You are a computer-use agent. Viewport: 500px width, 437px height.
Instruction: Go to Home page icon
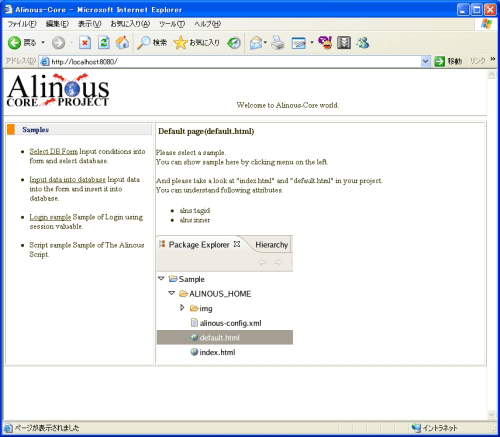tap(122, 43)
